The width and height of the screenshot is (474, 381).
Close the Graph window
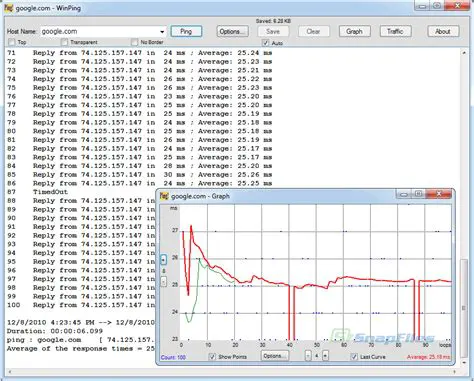439,194
